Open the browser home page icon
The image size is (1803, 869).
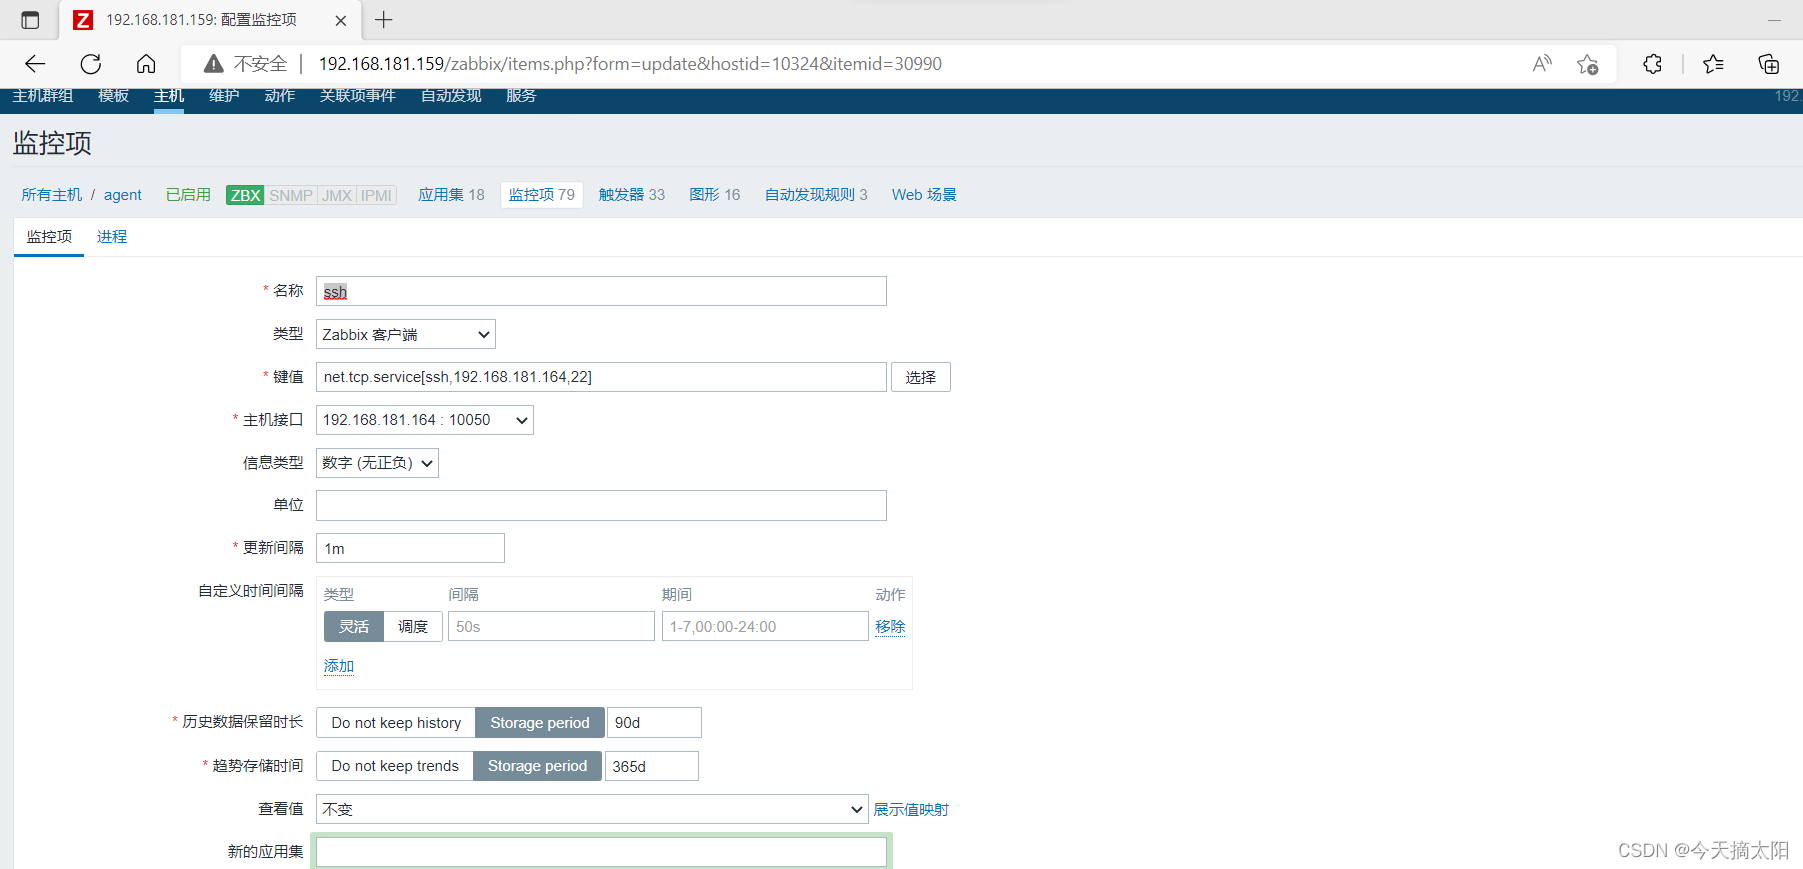pyautogui.click(x=146, y=64)
